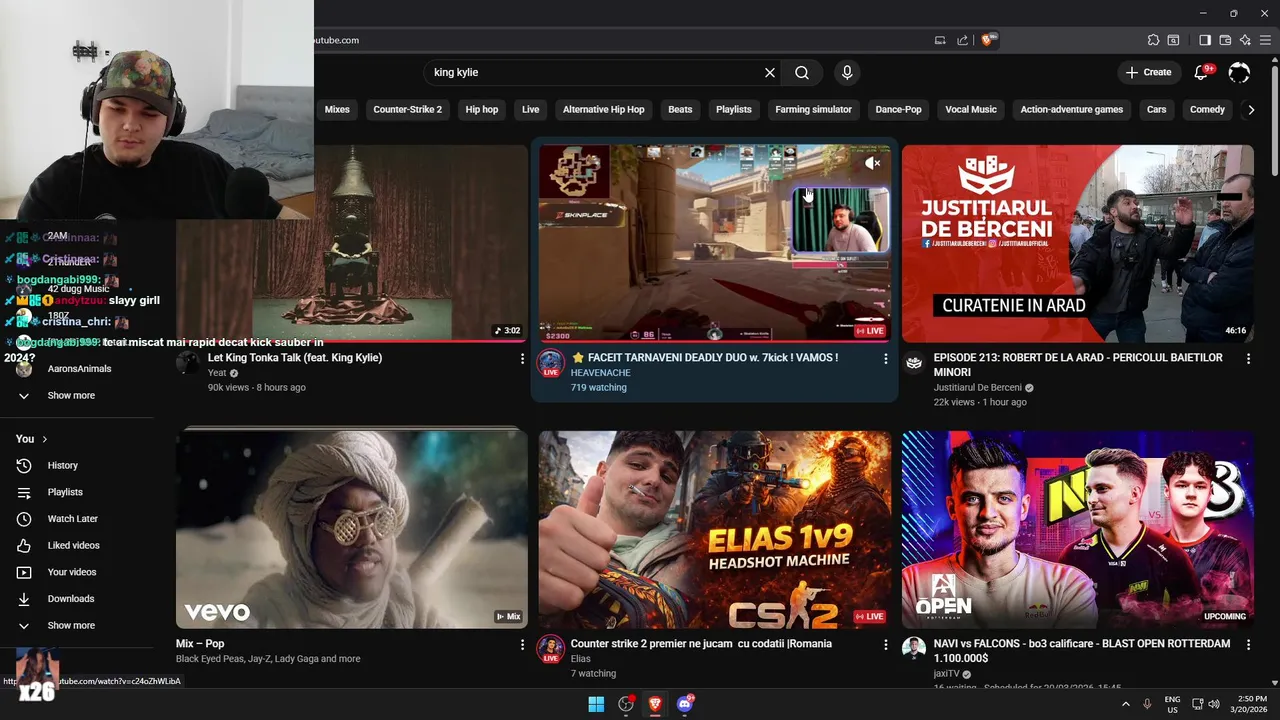This screenshot has height=720, width=1280.
Task: Open the Curatenie in Arad thumbnail
Action: point(1078,244)
